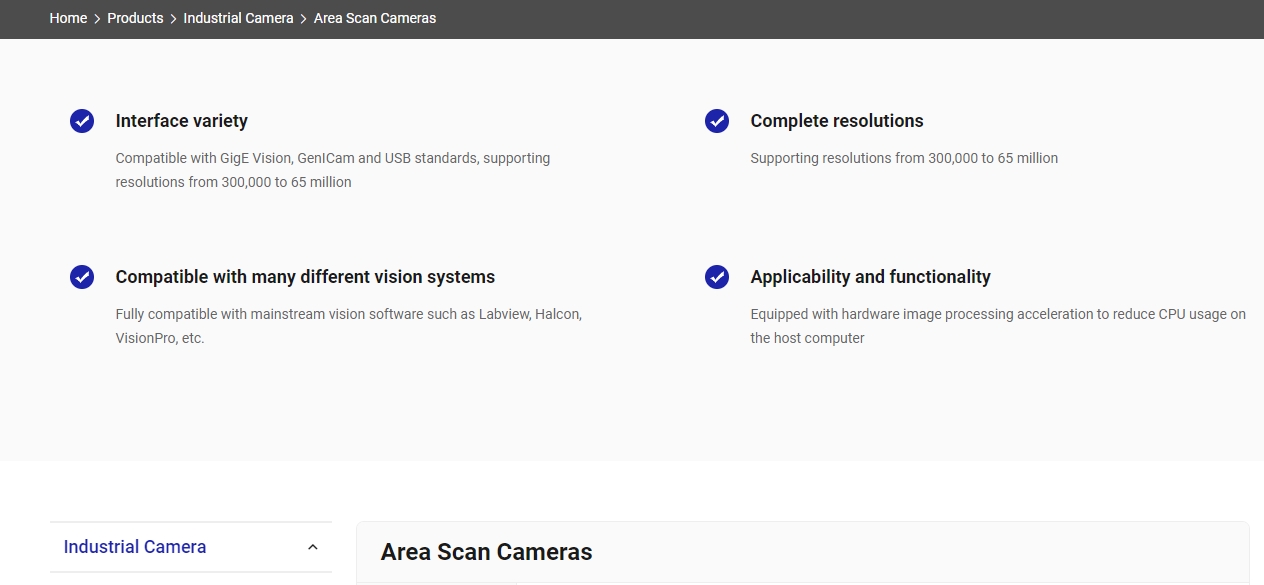Click the arrow separator after Home breadcrumb
Screen dimensions: 1264x585
pyautogui.click(x=97, y=19)
